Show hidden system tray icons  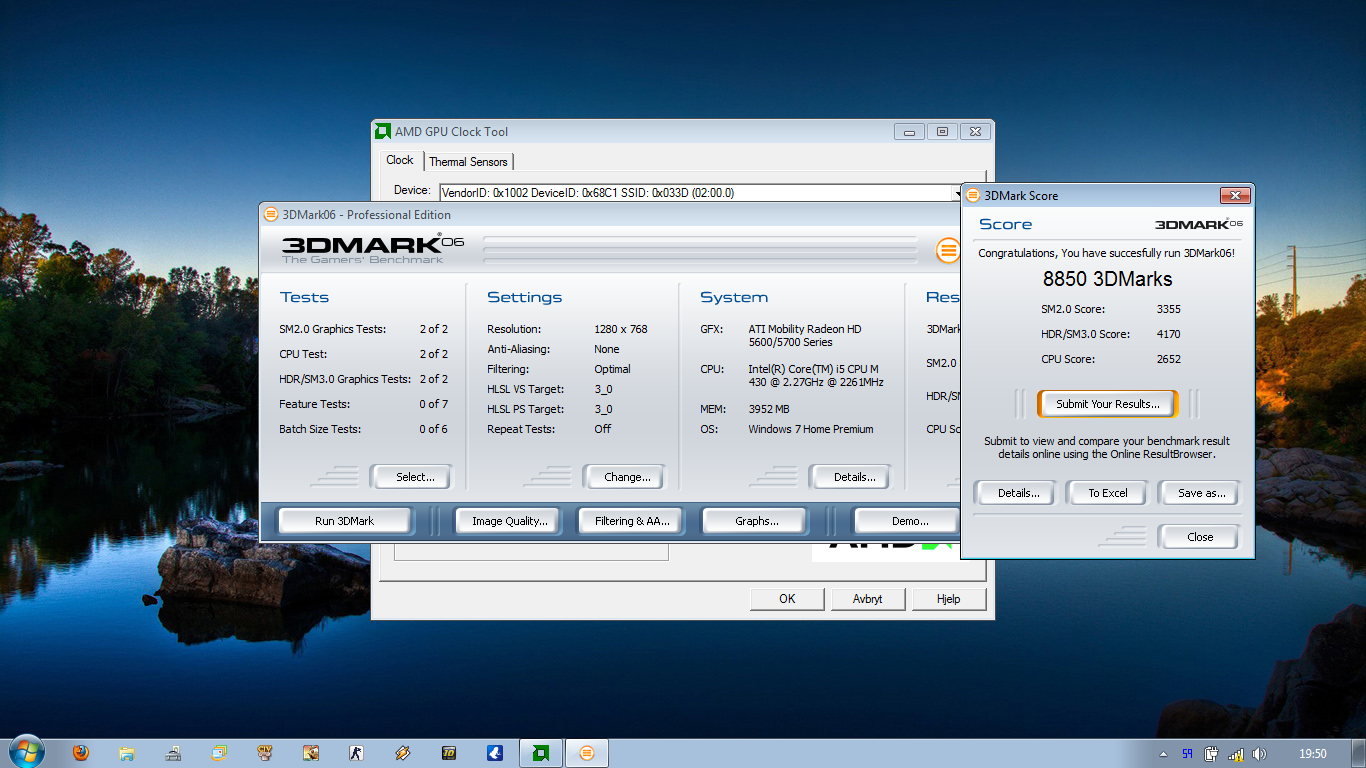click(1163, 754)
